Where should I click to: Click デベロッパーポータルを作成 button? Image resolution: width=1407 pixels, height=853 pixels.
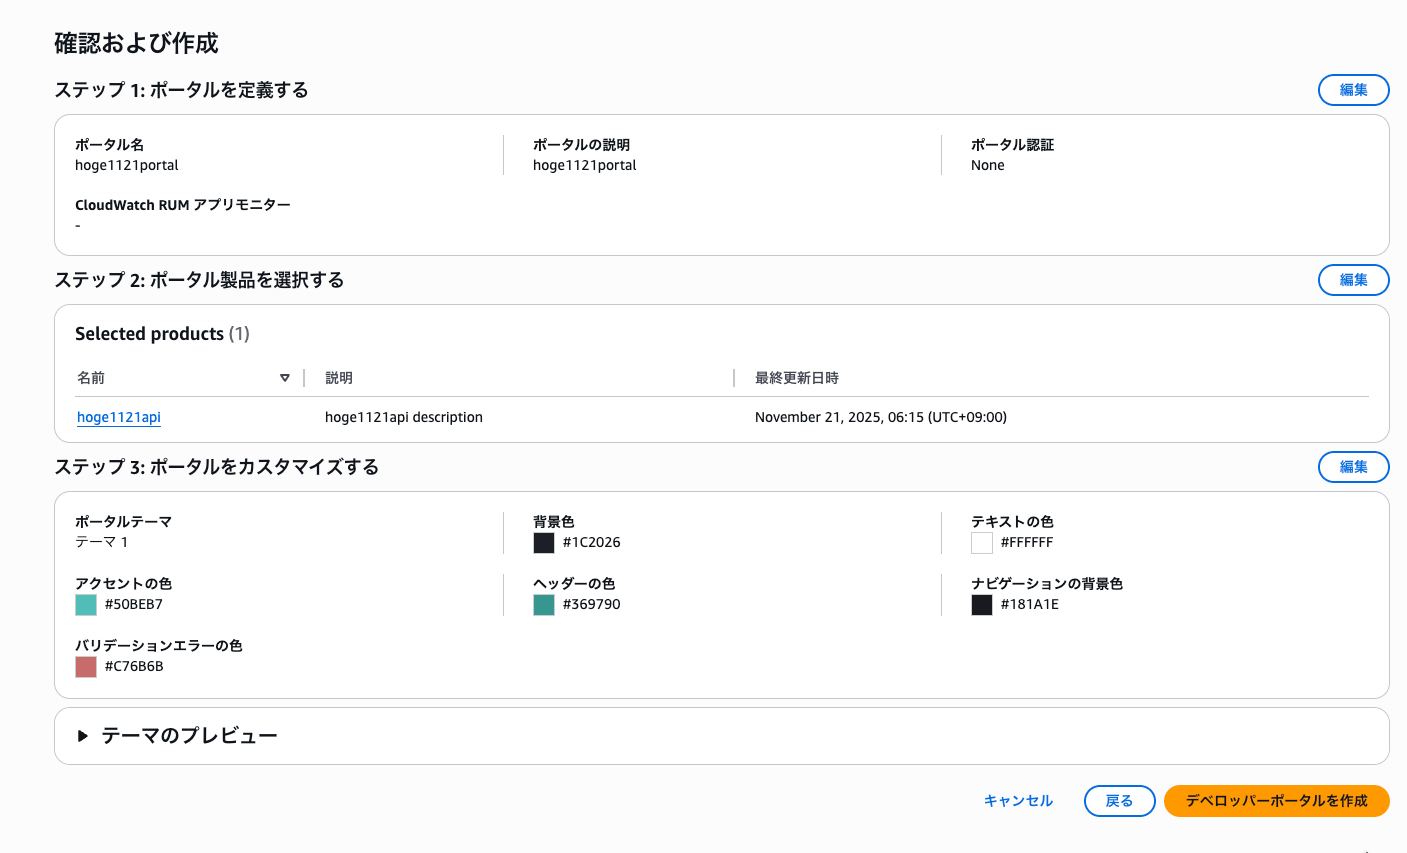(x=1276, y=801)
